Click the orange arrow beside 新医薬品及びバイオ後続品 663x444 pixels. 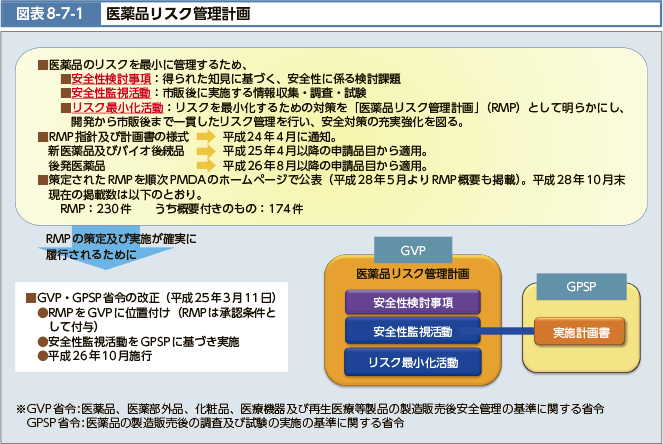coord(205,152)
